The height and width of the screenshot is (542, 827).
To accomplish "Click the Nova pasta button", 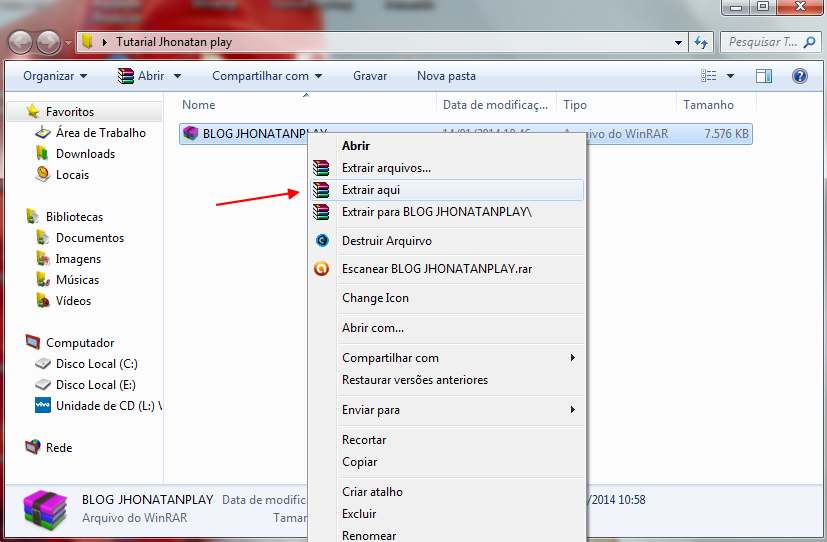I will pyautogui.click(x=446, y=76).
